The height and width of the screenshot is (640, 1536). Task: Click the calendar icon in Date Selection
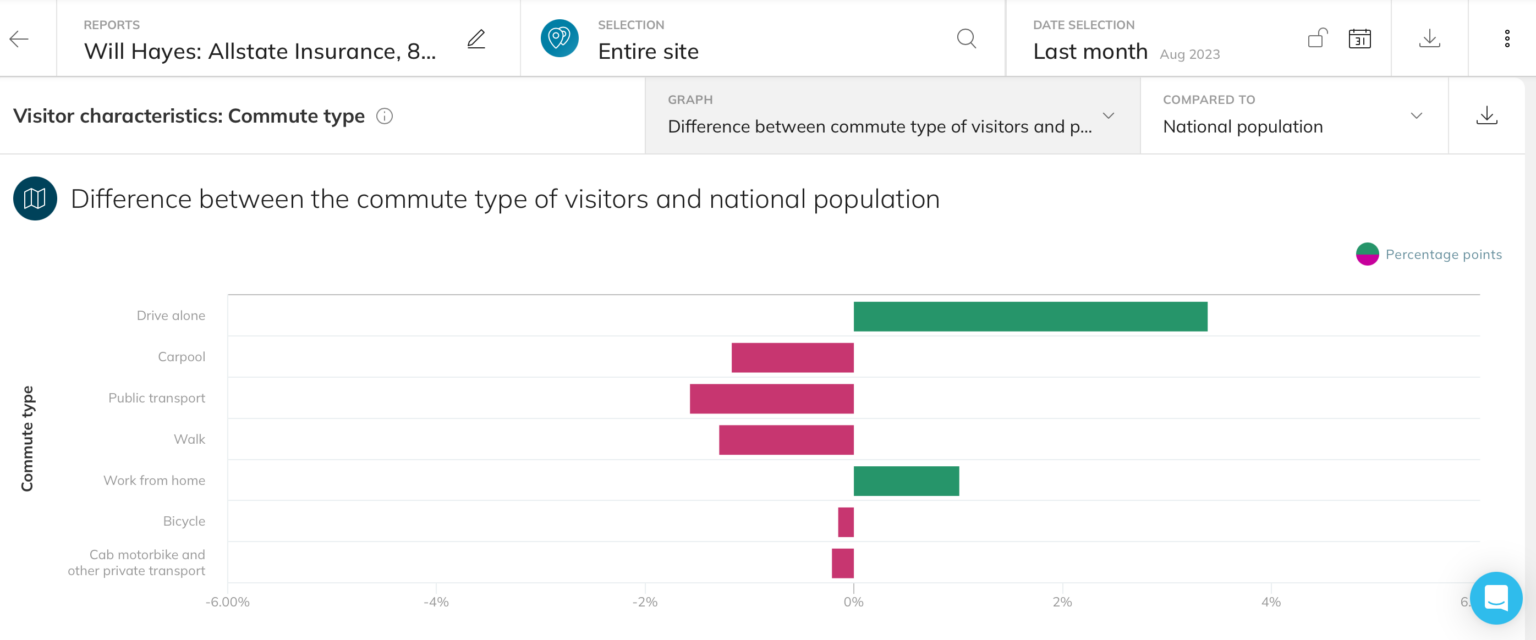[x=1359, y=38]
